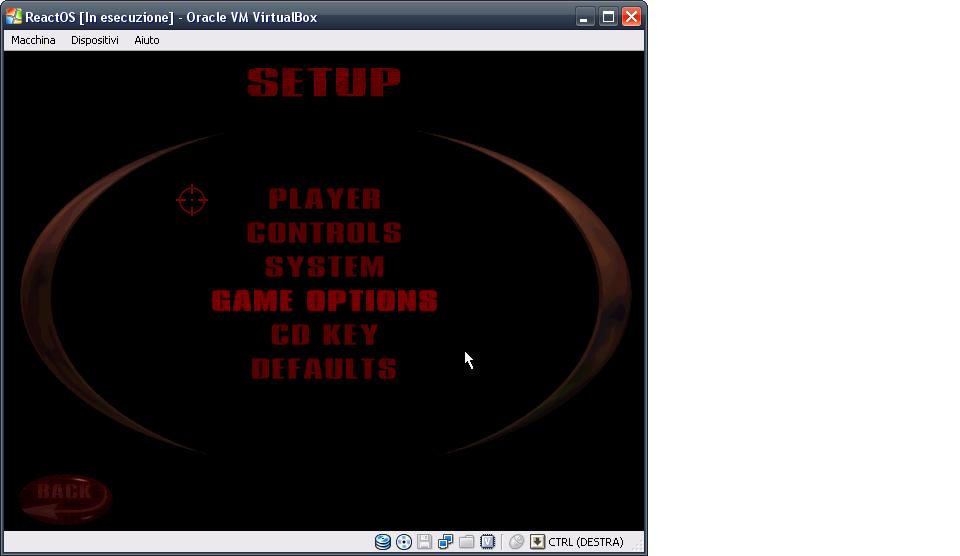Viewport: 960px width, 556px height.
Task: Open the CONTROLS setup option
Action: 324,233
